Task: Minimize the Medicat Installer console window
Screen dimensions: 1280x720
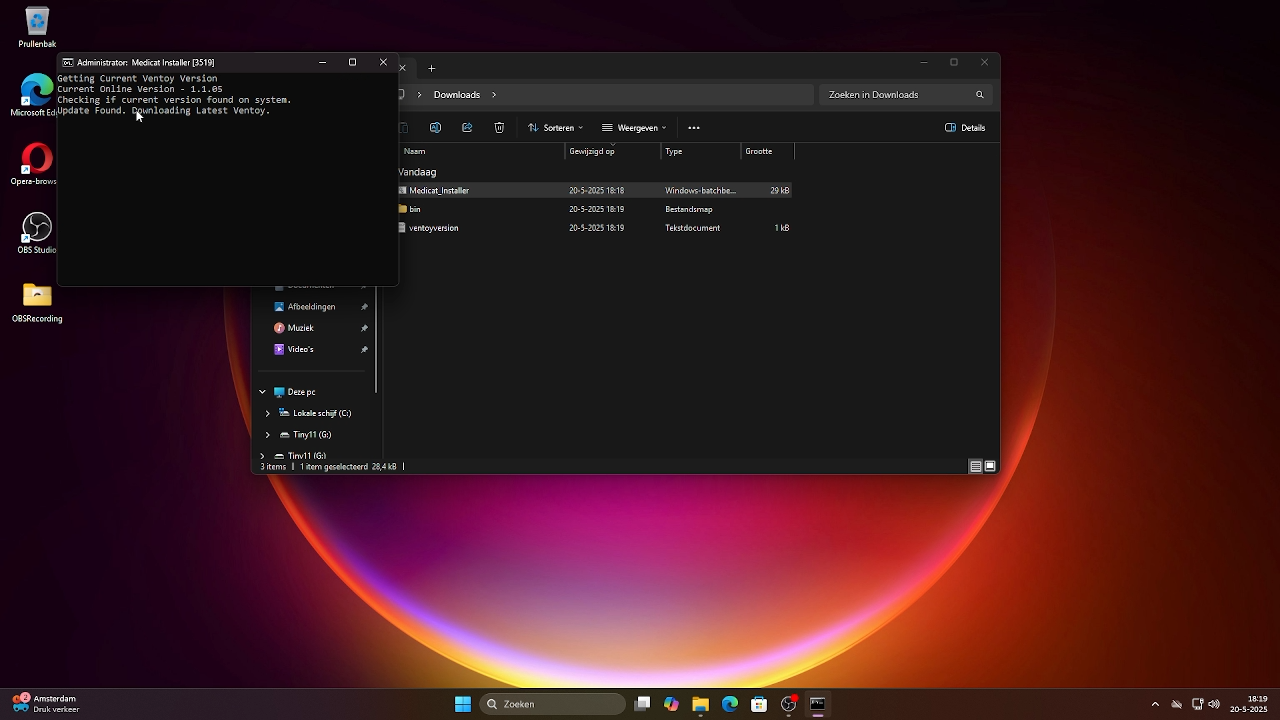Action: coord(322,62)
